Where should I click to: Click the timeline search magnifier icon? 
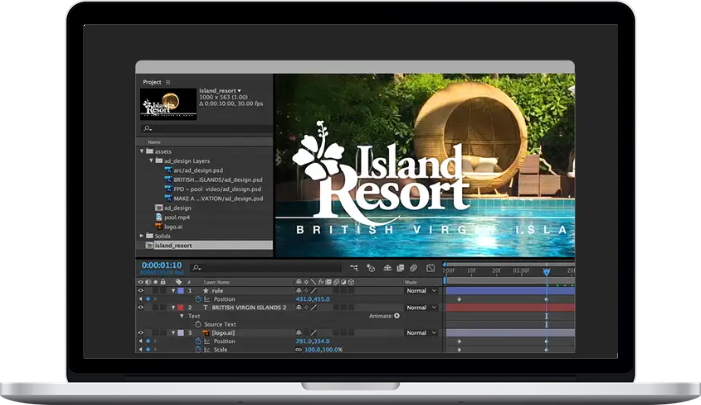[x=196, y=268]
